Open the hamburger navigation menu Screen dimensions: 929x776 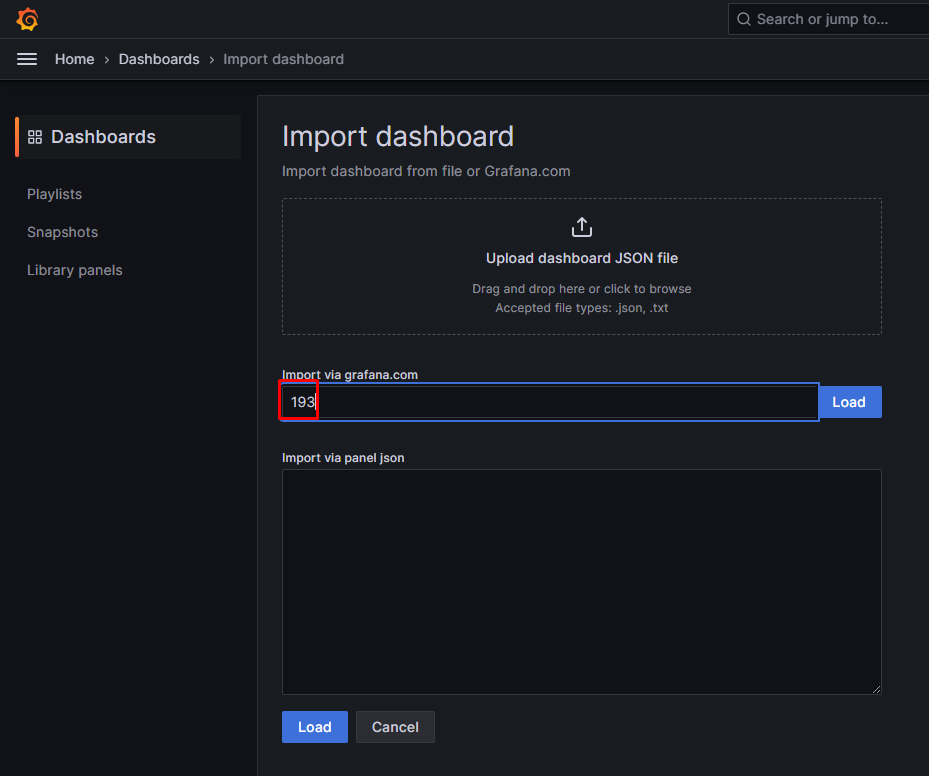tap(27, 59)
